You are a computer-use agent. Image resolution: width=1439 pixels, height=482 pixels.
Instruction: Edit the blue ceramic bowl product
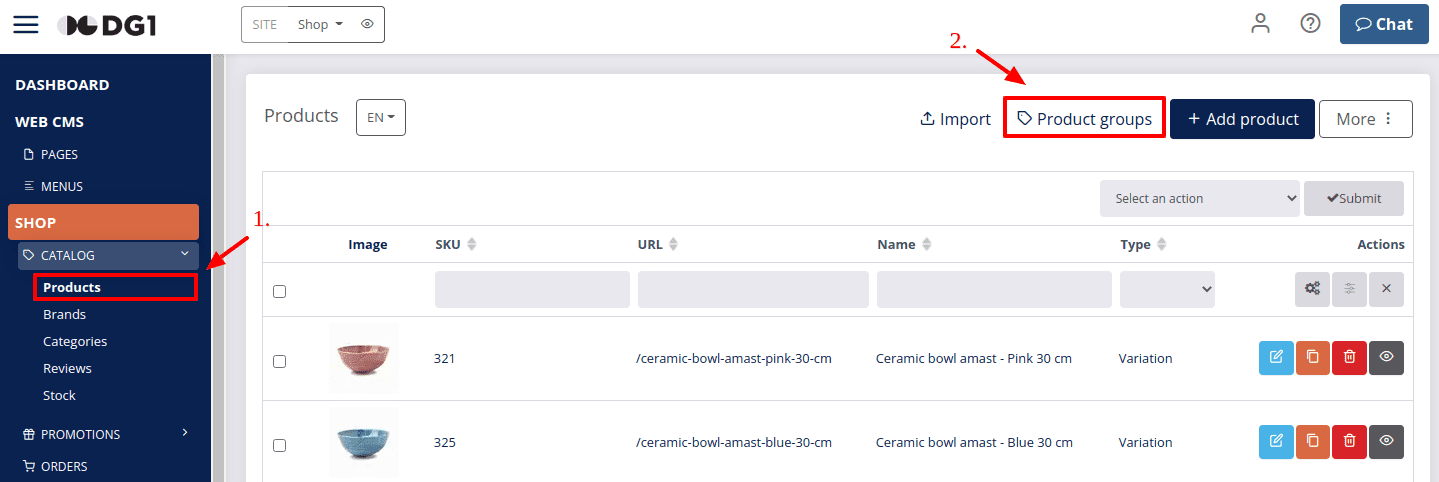1276,441
